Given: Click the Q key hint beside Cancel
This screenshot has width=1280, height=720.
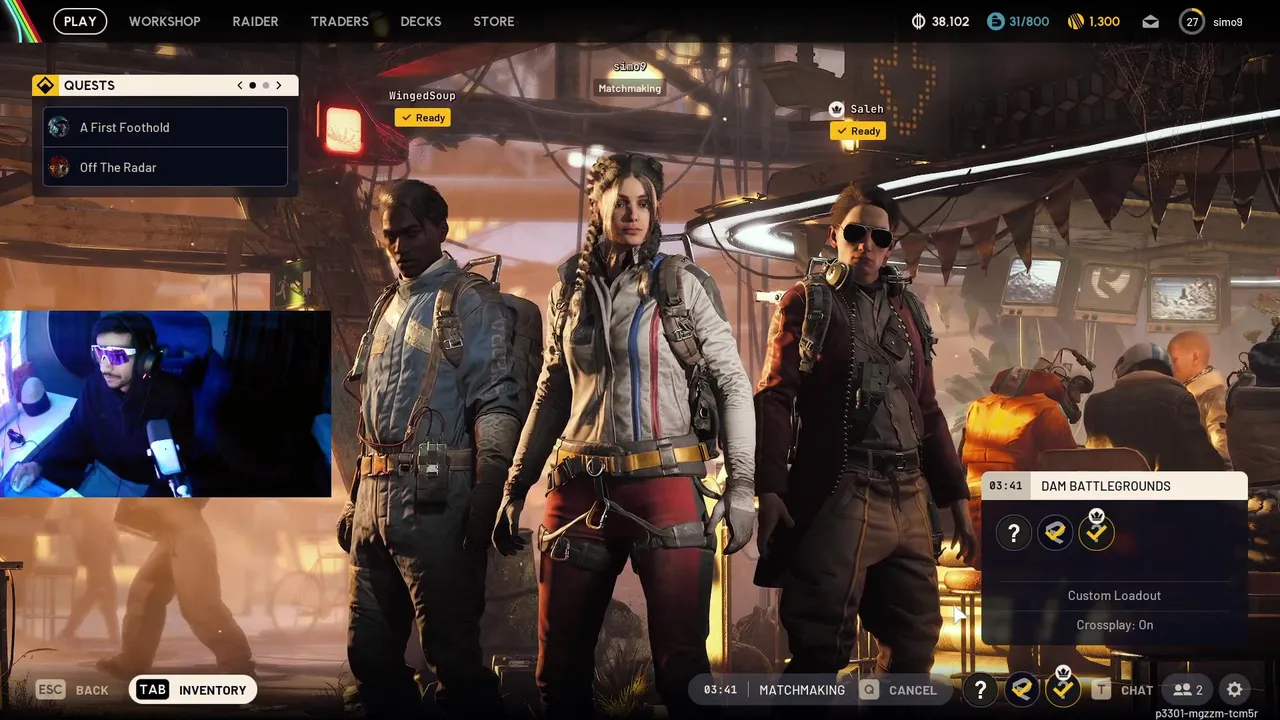Looking at the screenshot, I should click(x=870, y=690).
